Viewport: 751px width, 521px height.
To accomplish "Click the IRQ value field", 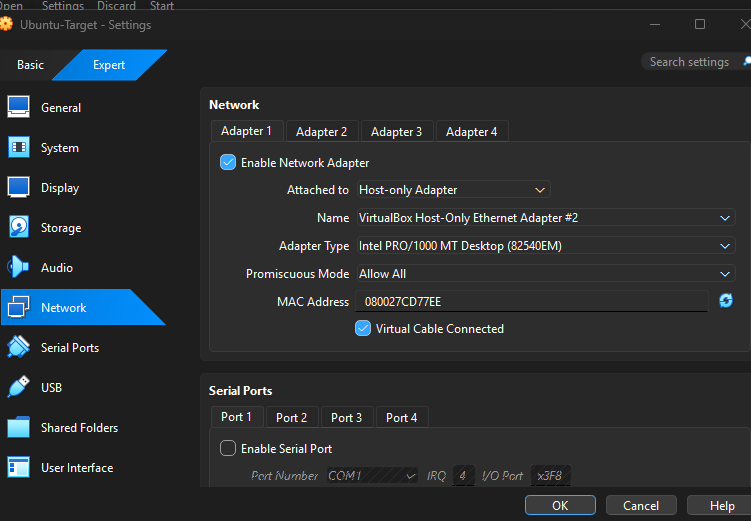I will click(463, 476).
